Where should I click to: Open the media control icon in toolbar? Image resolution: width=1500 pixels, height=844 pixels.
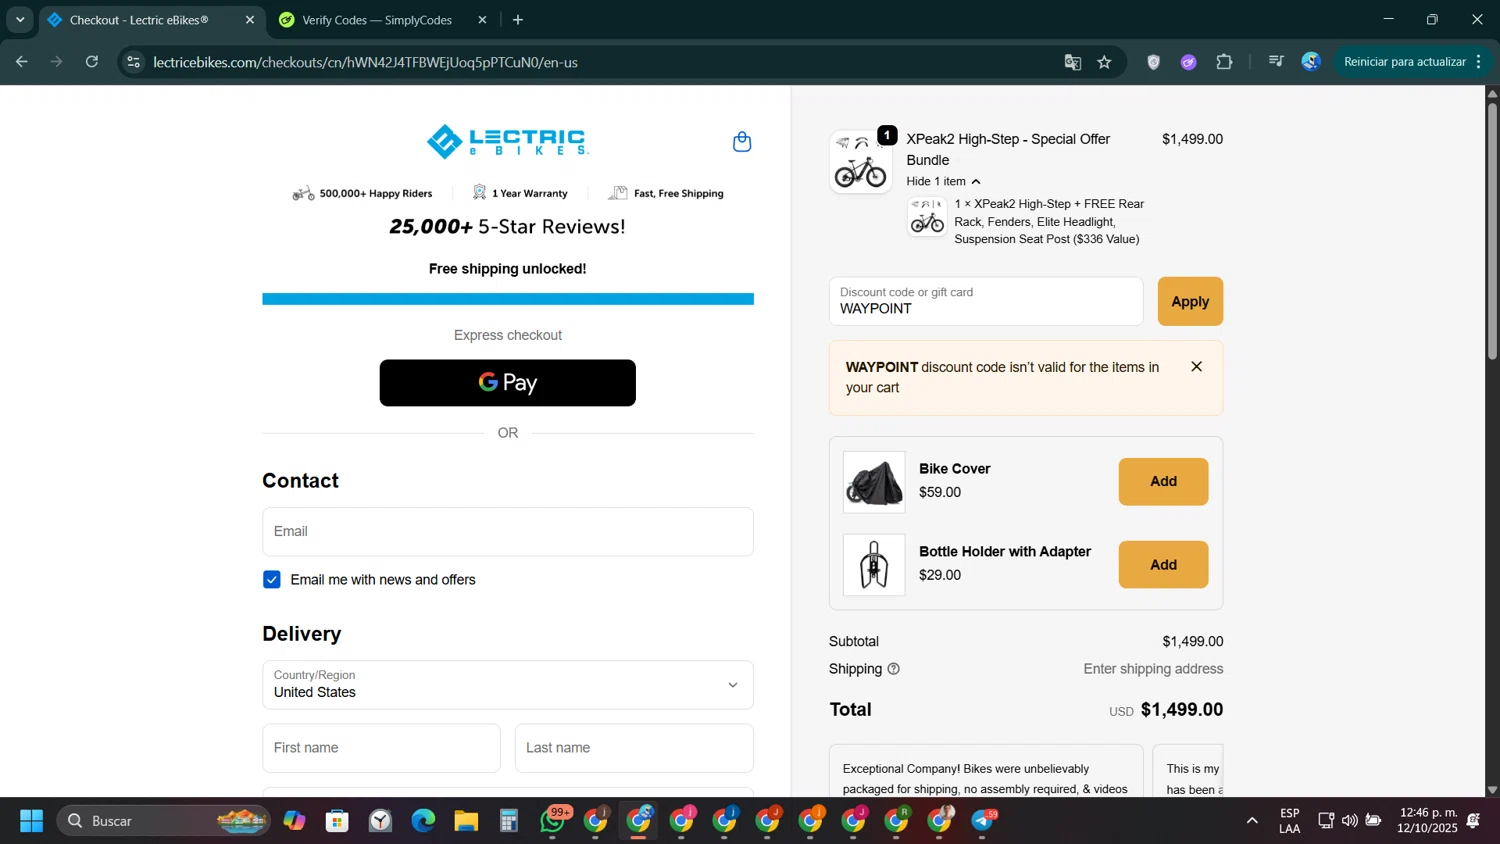[1276, 62]
